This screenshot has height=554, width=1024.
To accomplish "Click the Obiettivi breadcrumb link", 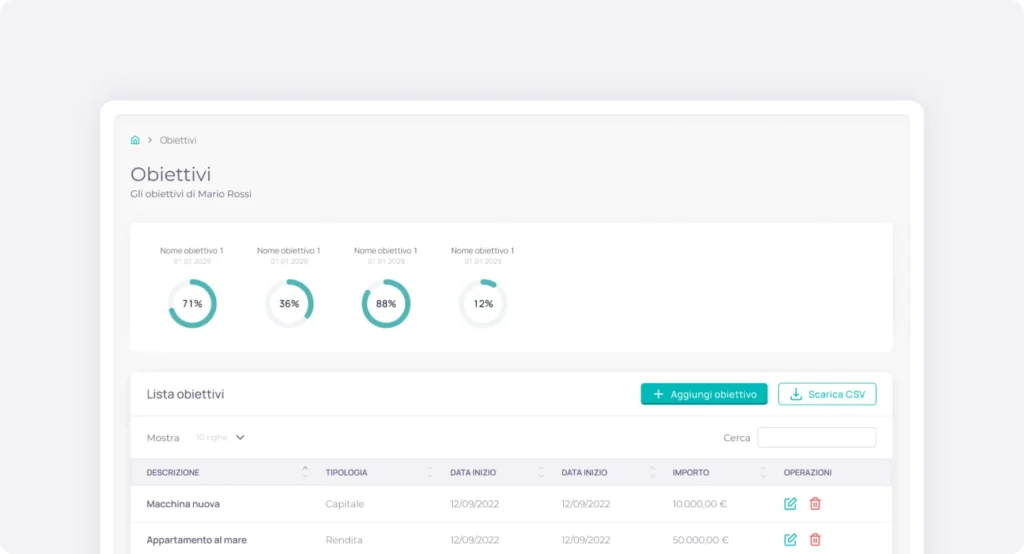I will tap(178, 140).
